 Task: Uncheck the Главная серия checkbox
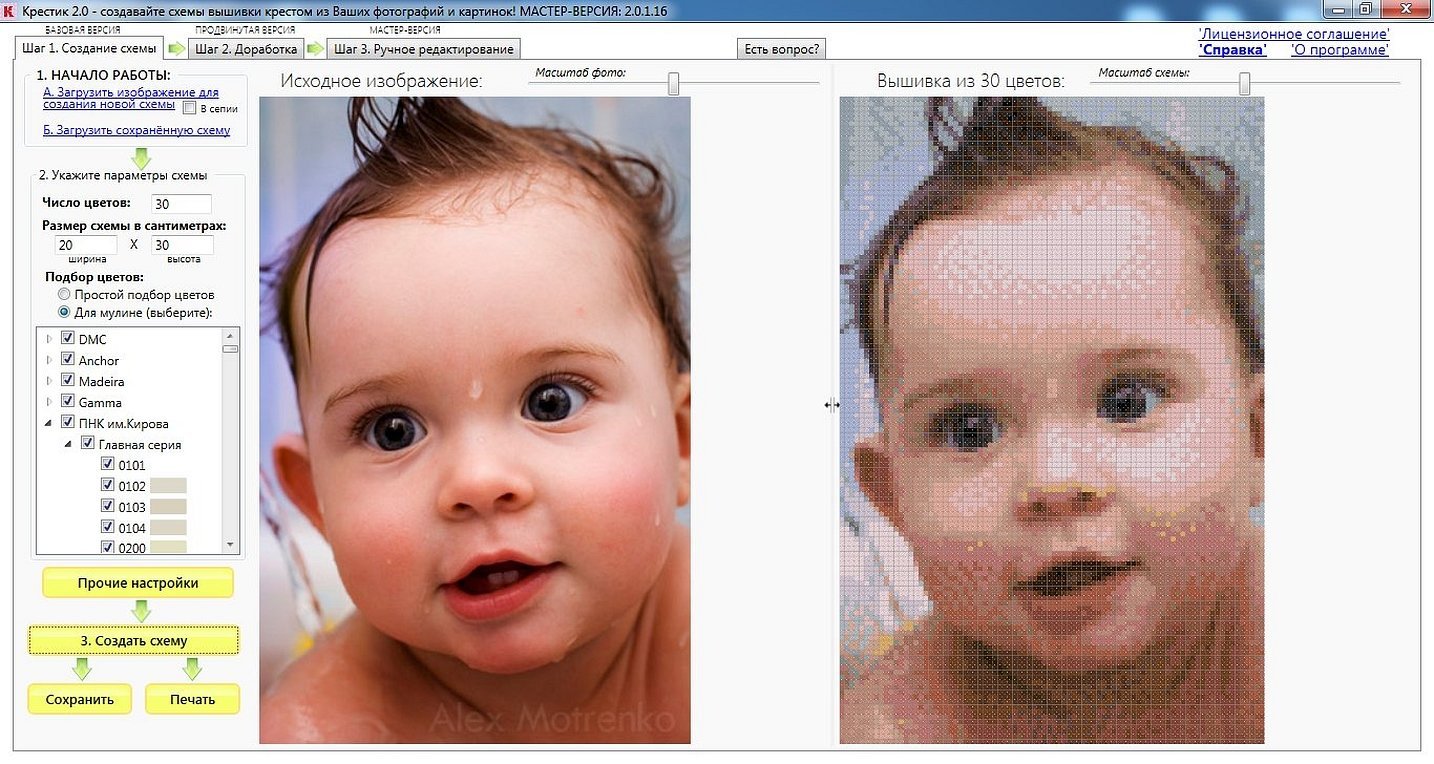88,443
